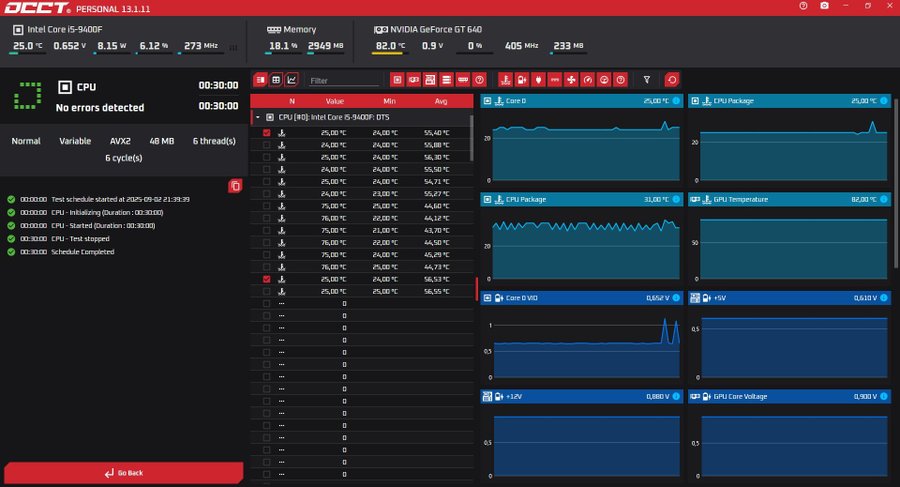Open info for the GPU Temperature graph
Screen dimensions: 900x487
(x=884, y=199)
